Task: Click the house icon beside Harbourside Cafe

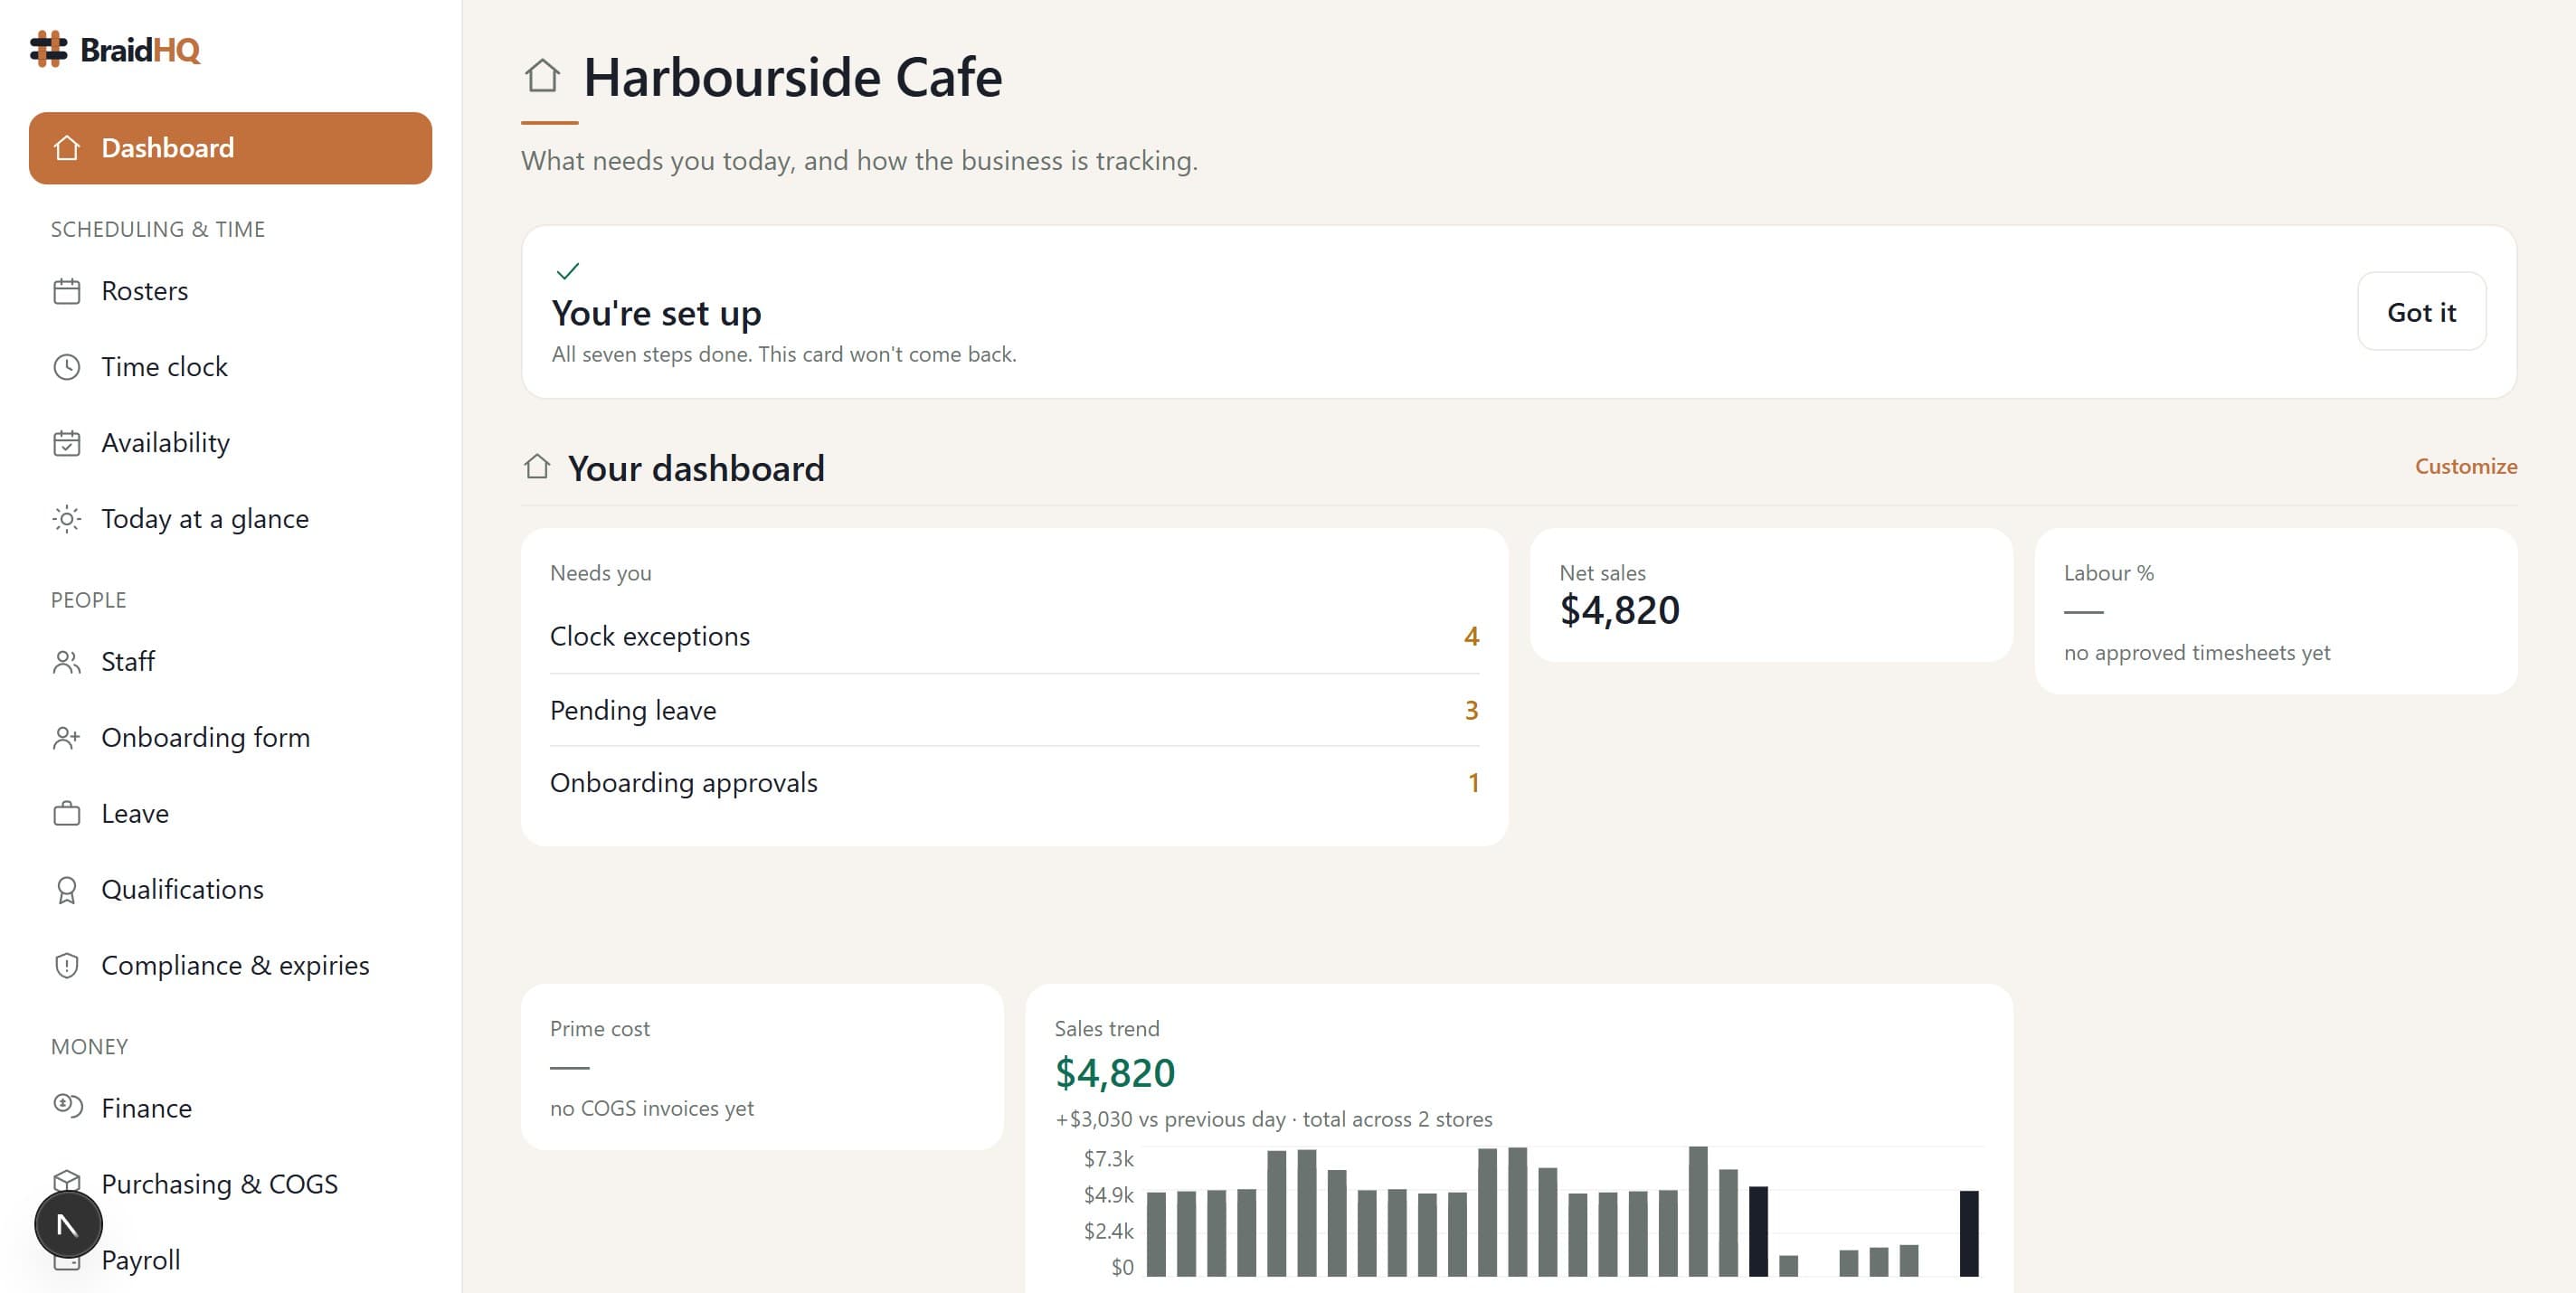Action: (x=542, y=75)
